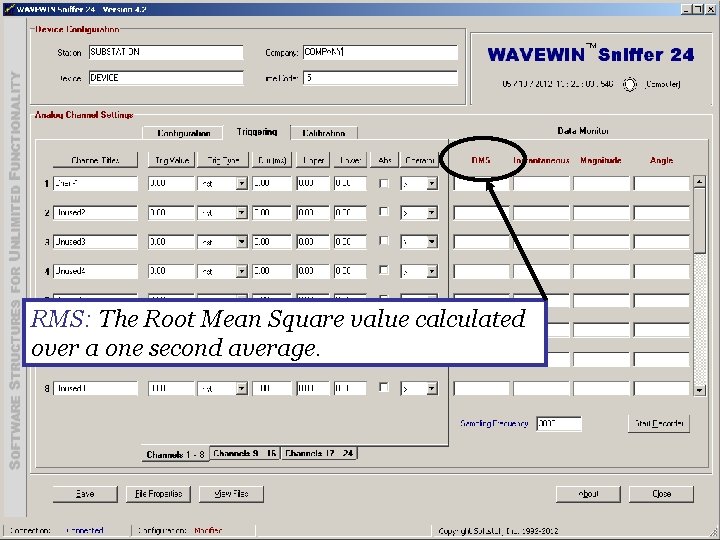Open the Operator dropdown for channel 1

tap(432, 184)
